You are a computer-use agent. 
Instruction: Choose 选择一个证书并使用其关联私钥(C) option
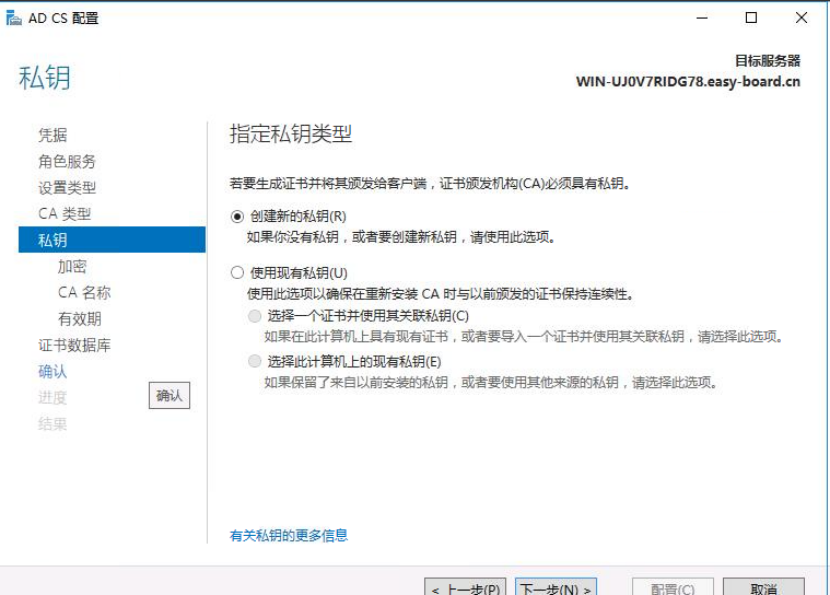(x=255, y=316)
